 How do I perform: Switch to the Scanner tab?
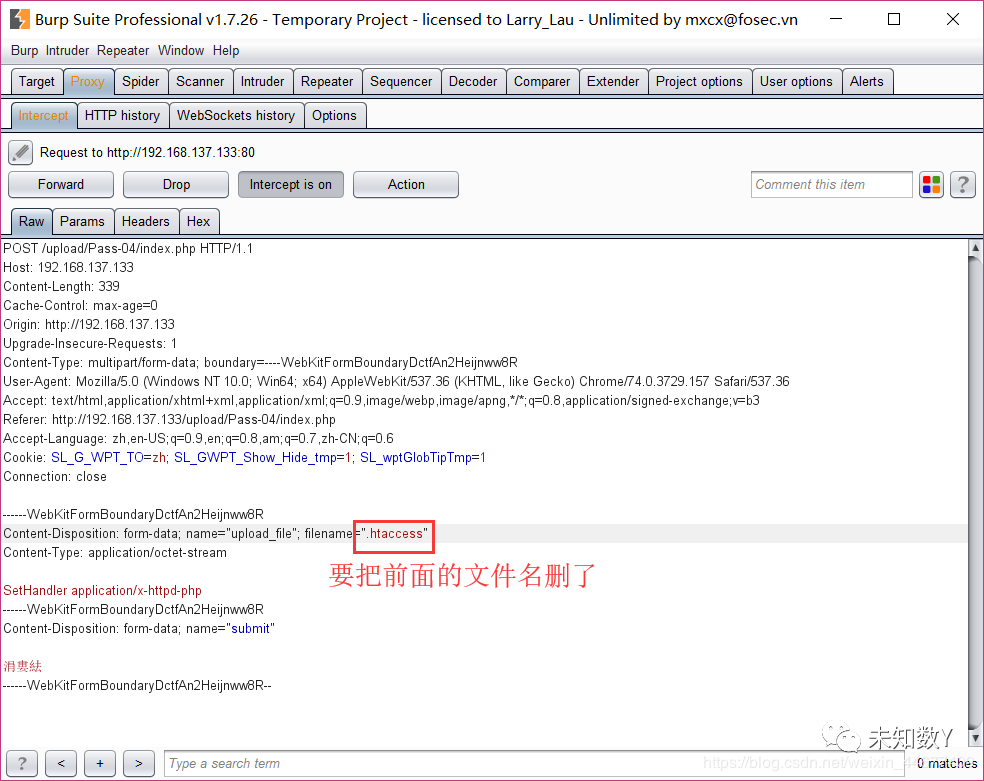(x=200, y=82)
